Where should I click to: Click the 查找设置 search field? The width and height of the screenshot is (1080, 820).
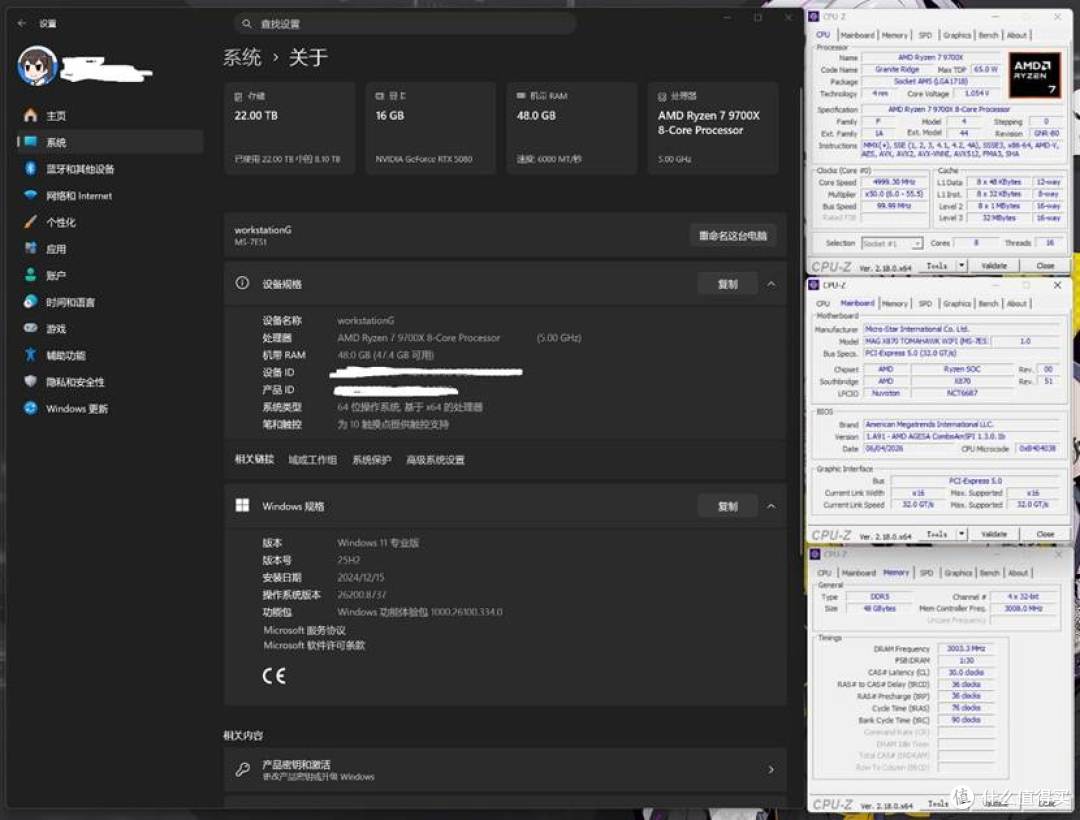[405, 24]
